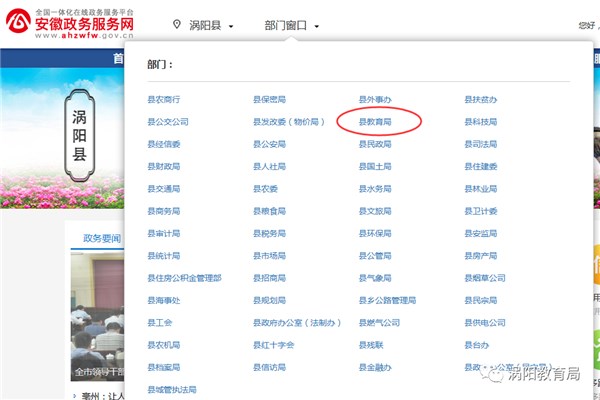
Task: Open 县住房公积金管理部 link
Action: [x=184, y=278]
